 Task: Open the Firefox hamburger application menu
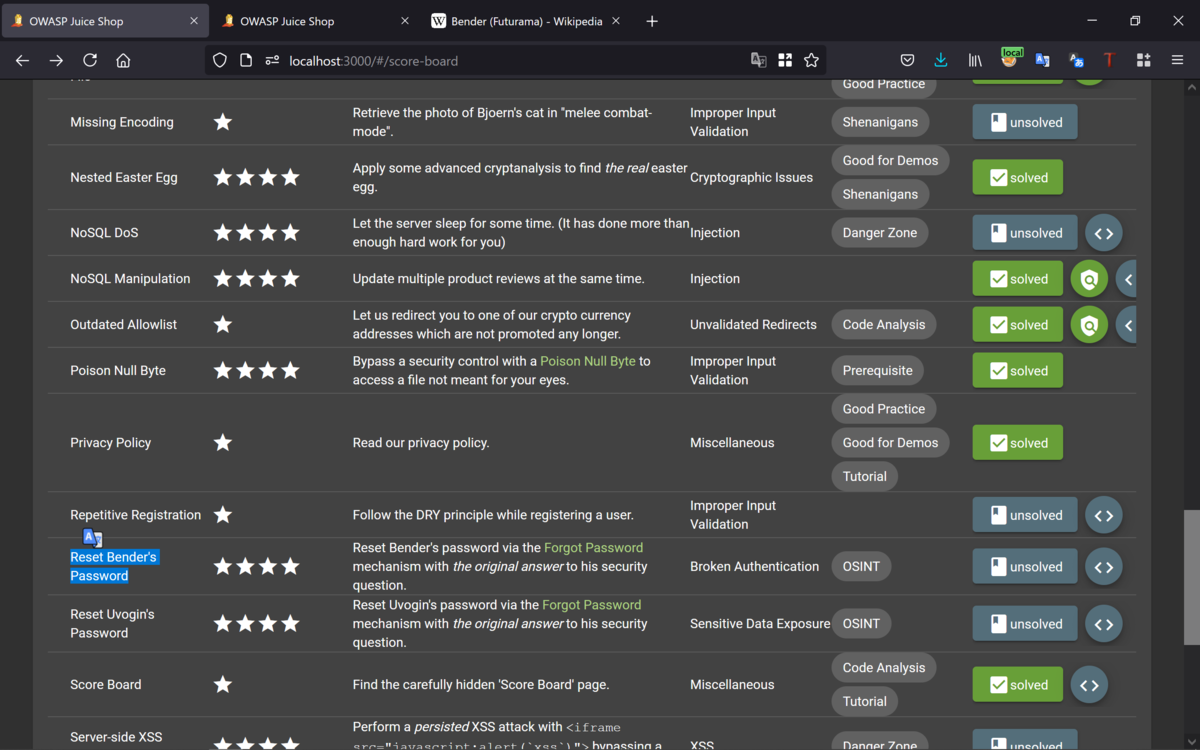click(1177, 61)
